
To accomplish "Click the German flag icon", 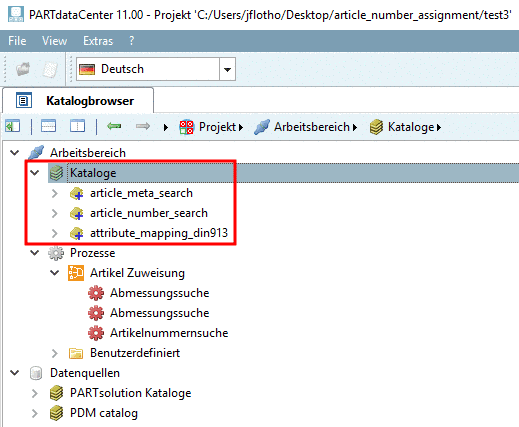I will (87, 69).
